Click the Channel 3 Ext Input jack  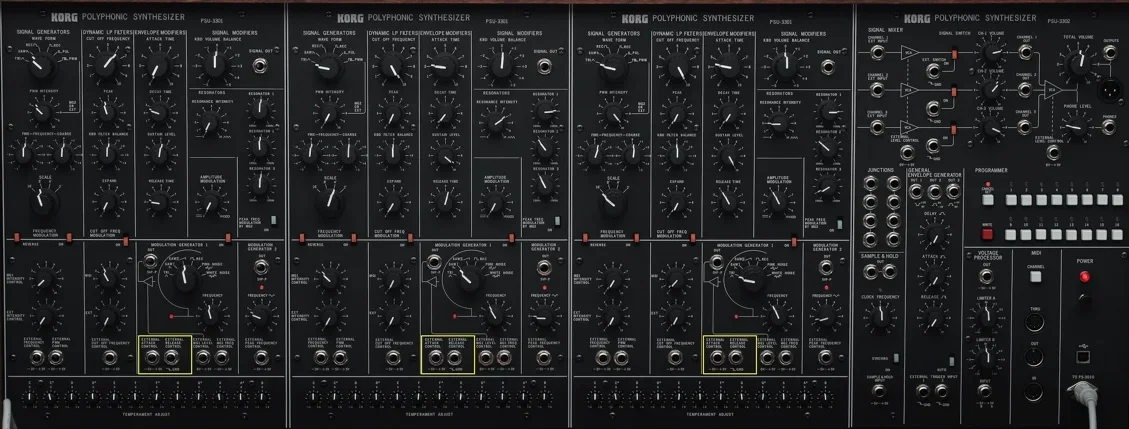[877, 127]
